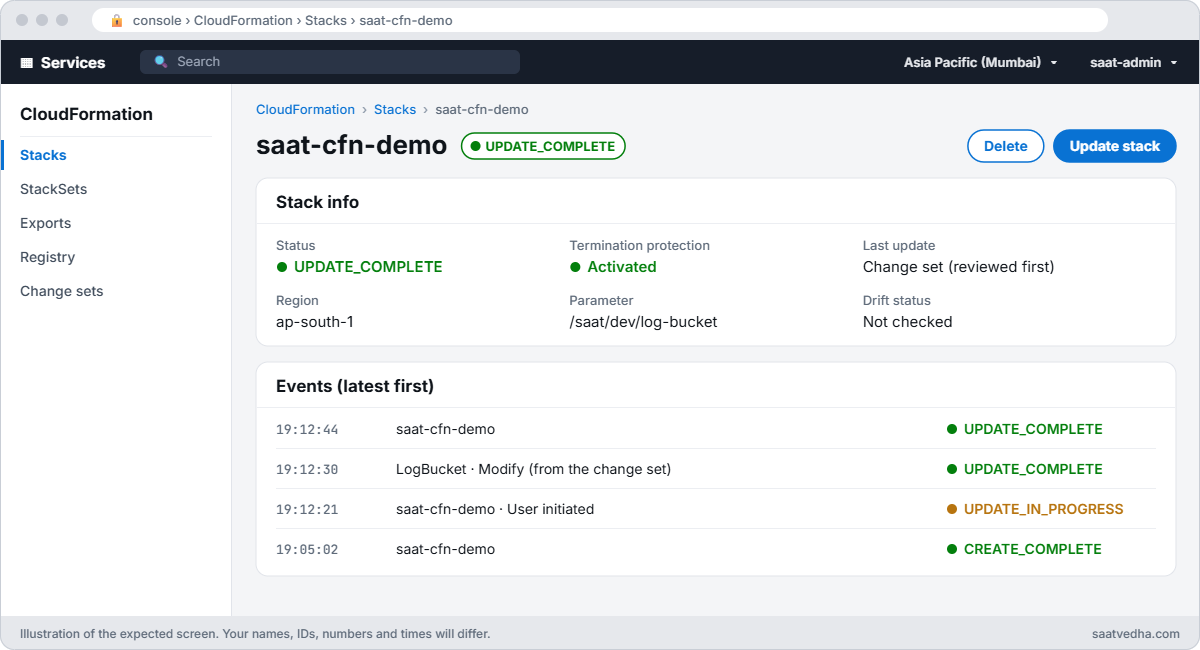Open Change sets in the sidebar
The image size is (1200, 650).
[61, 291]
